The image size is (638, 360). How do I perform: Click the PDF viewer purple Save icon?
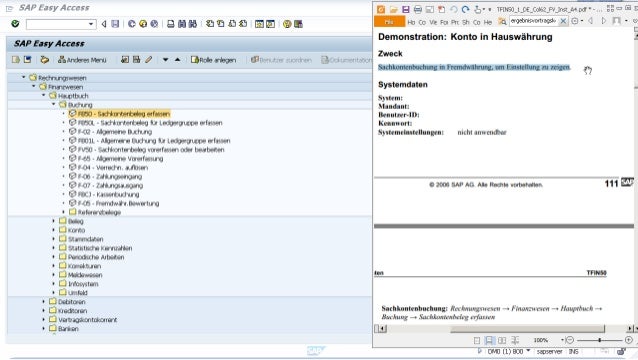406,9
